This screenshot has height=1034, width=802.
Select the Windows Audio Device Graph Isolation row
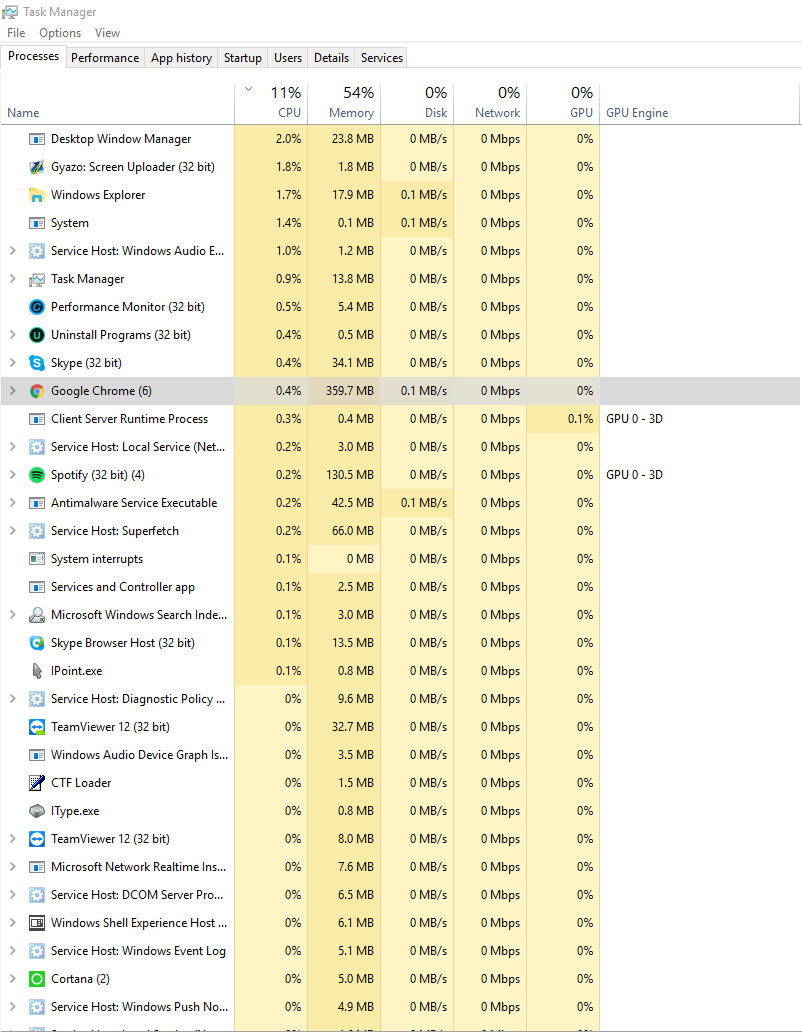point(401,755)
